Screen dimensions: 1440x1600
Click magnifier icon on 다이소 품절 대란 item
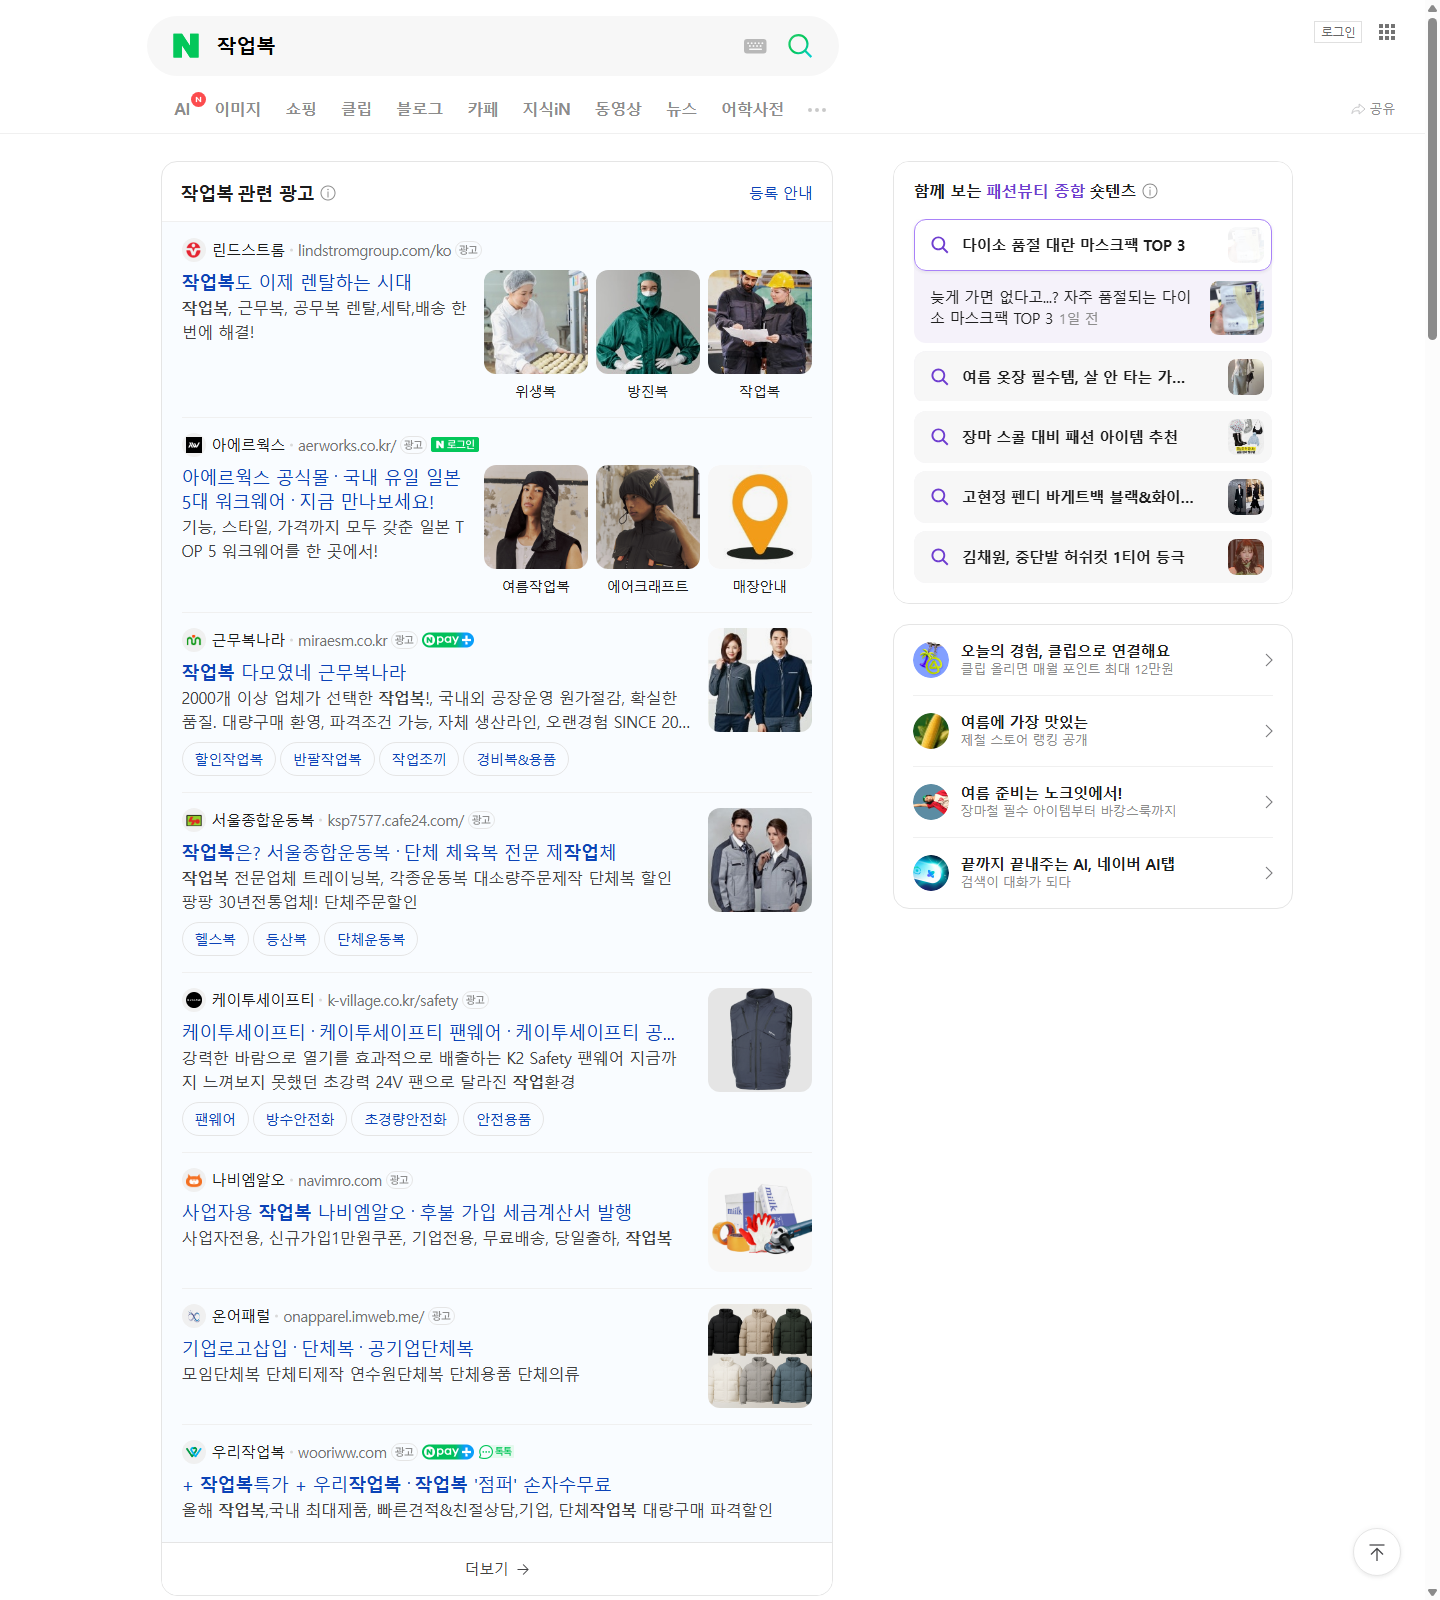pyautogui.click(x=940, y=245)
